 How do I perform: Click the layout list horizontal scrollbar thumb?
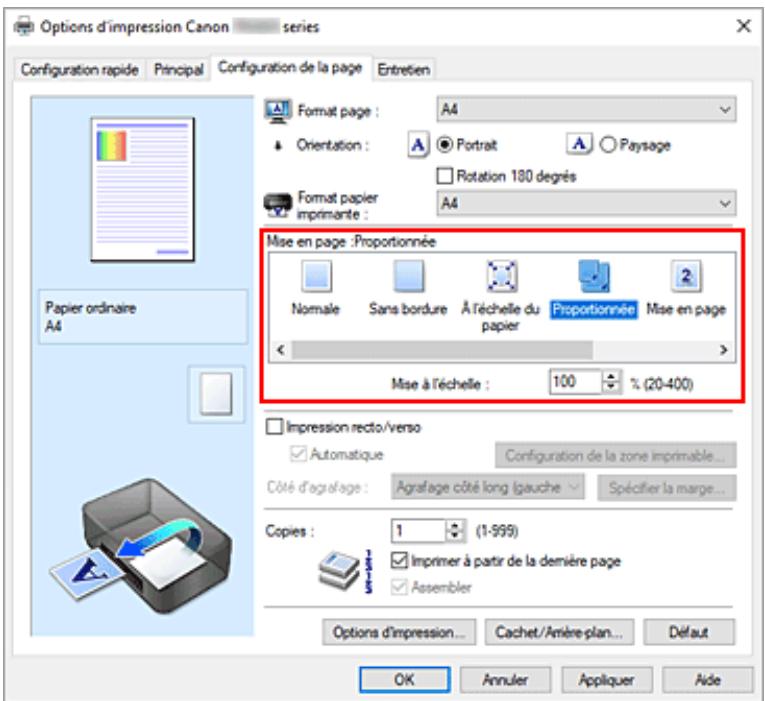point(442,350)
